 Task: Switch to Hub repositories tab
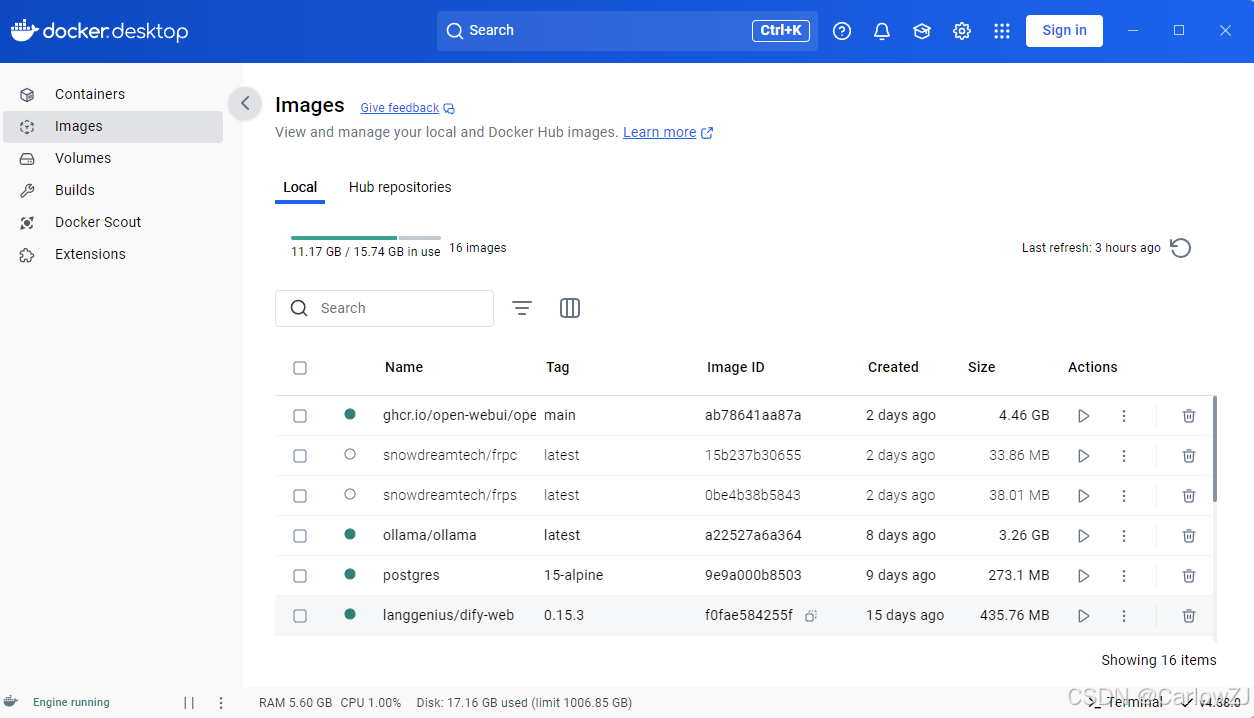tap(400, 187)
